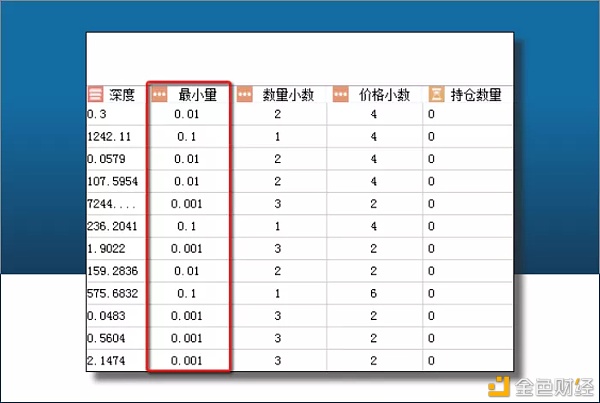
Task: Click the dots icon beside 数量小数 header
Action: coord(245,94)
